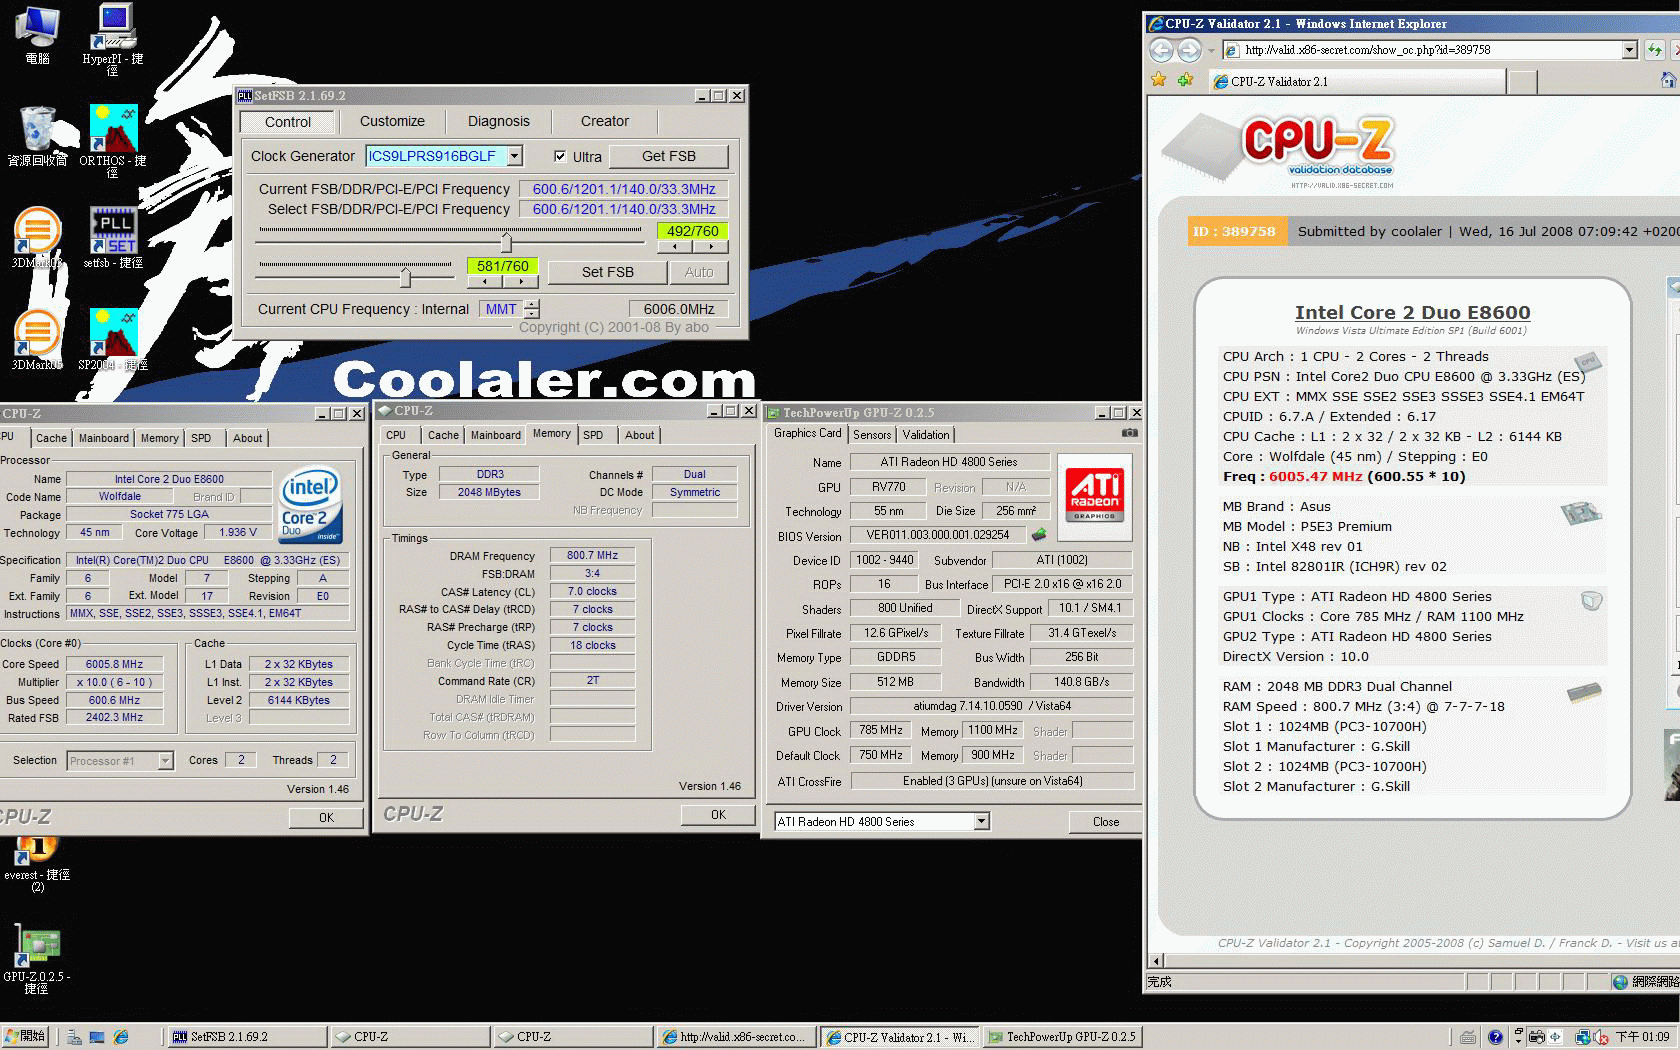Click the Start button on taskbar

[x=25, y=1037]
